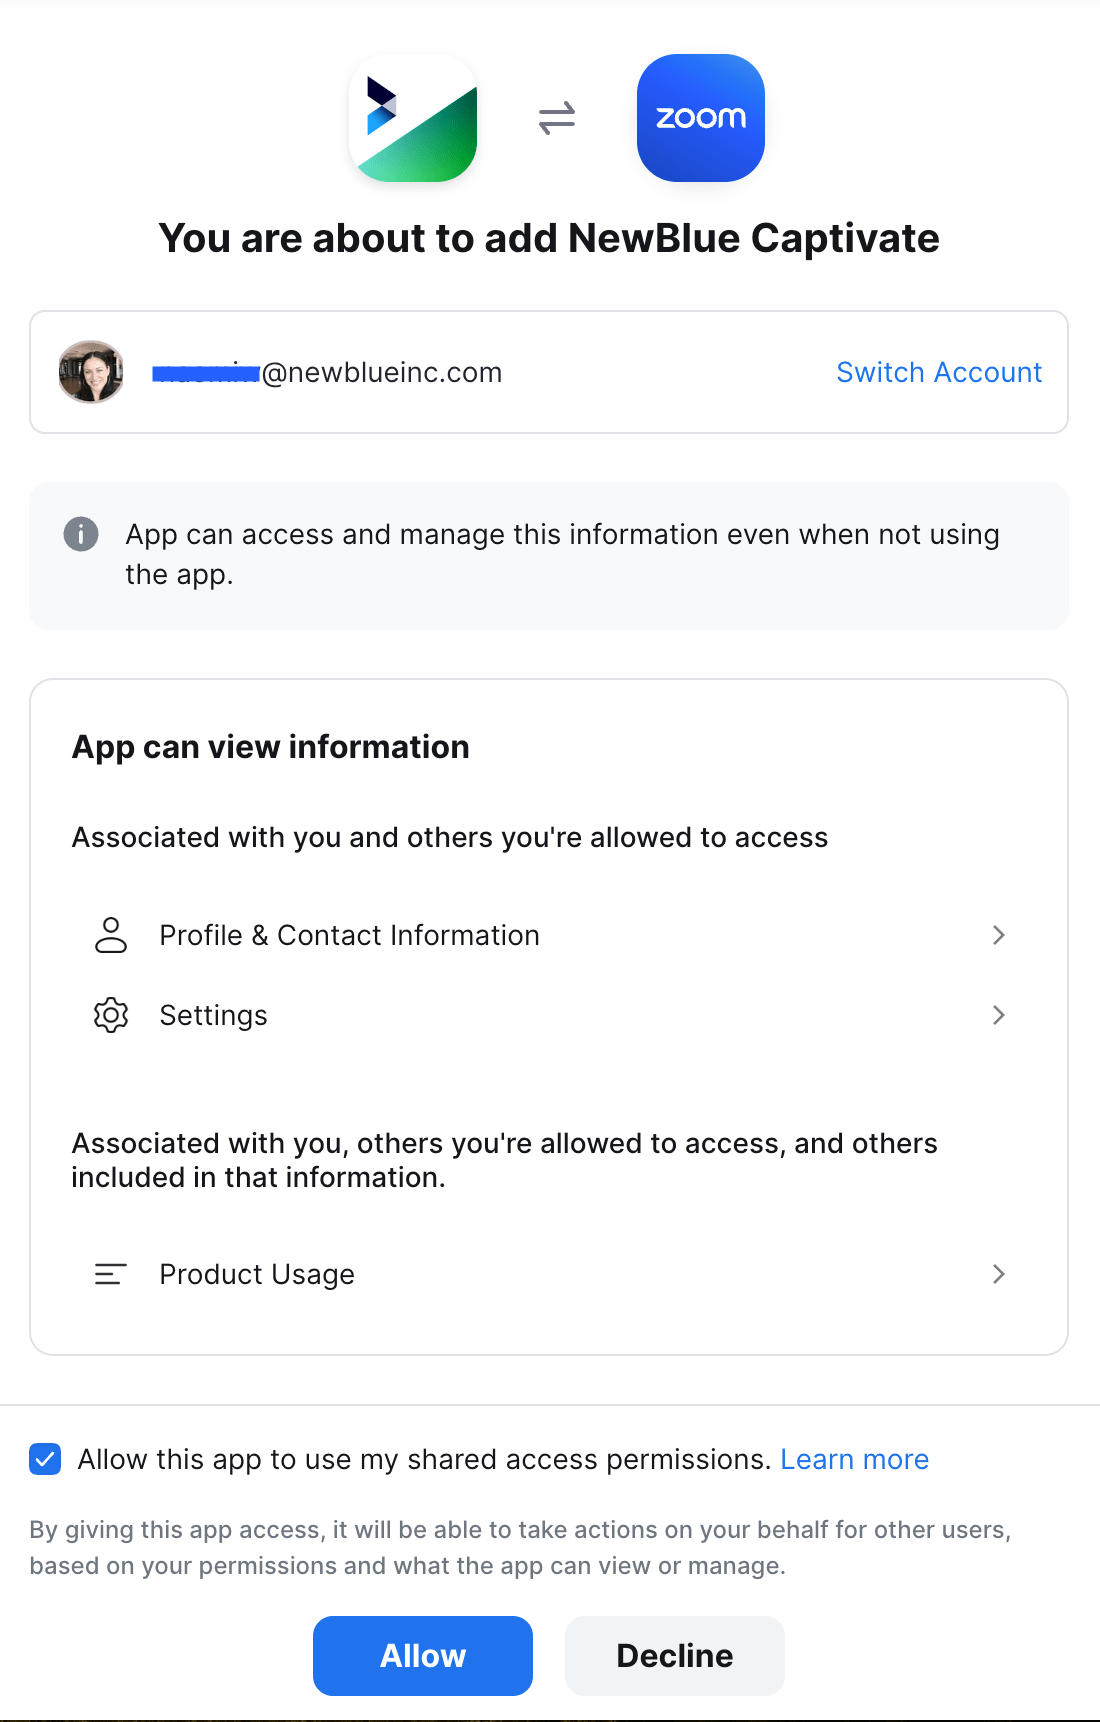Expand the Product Usage chevron
1100x1722 pixels.
(x=998, y=1274)
